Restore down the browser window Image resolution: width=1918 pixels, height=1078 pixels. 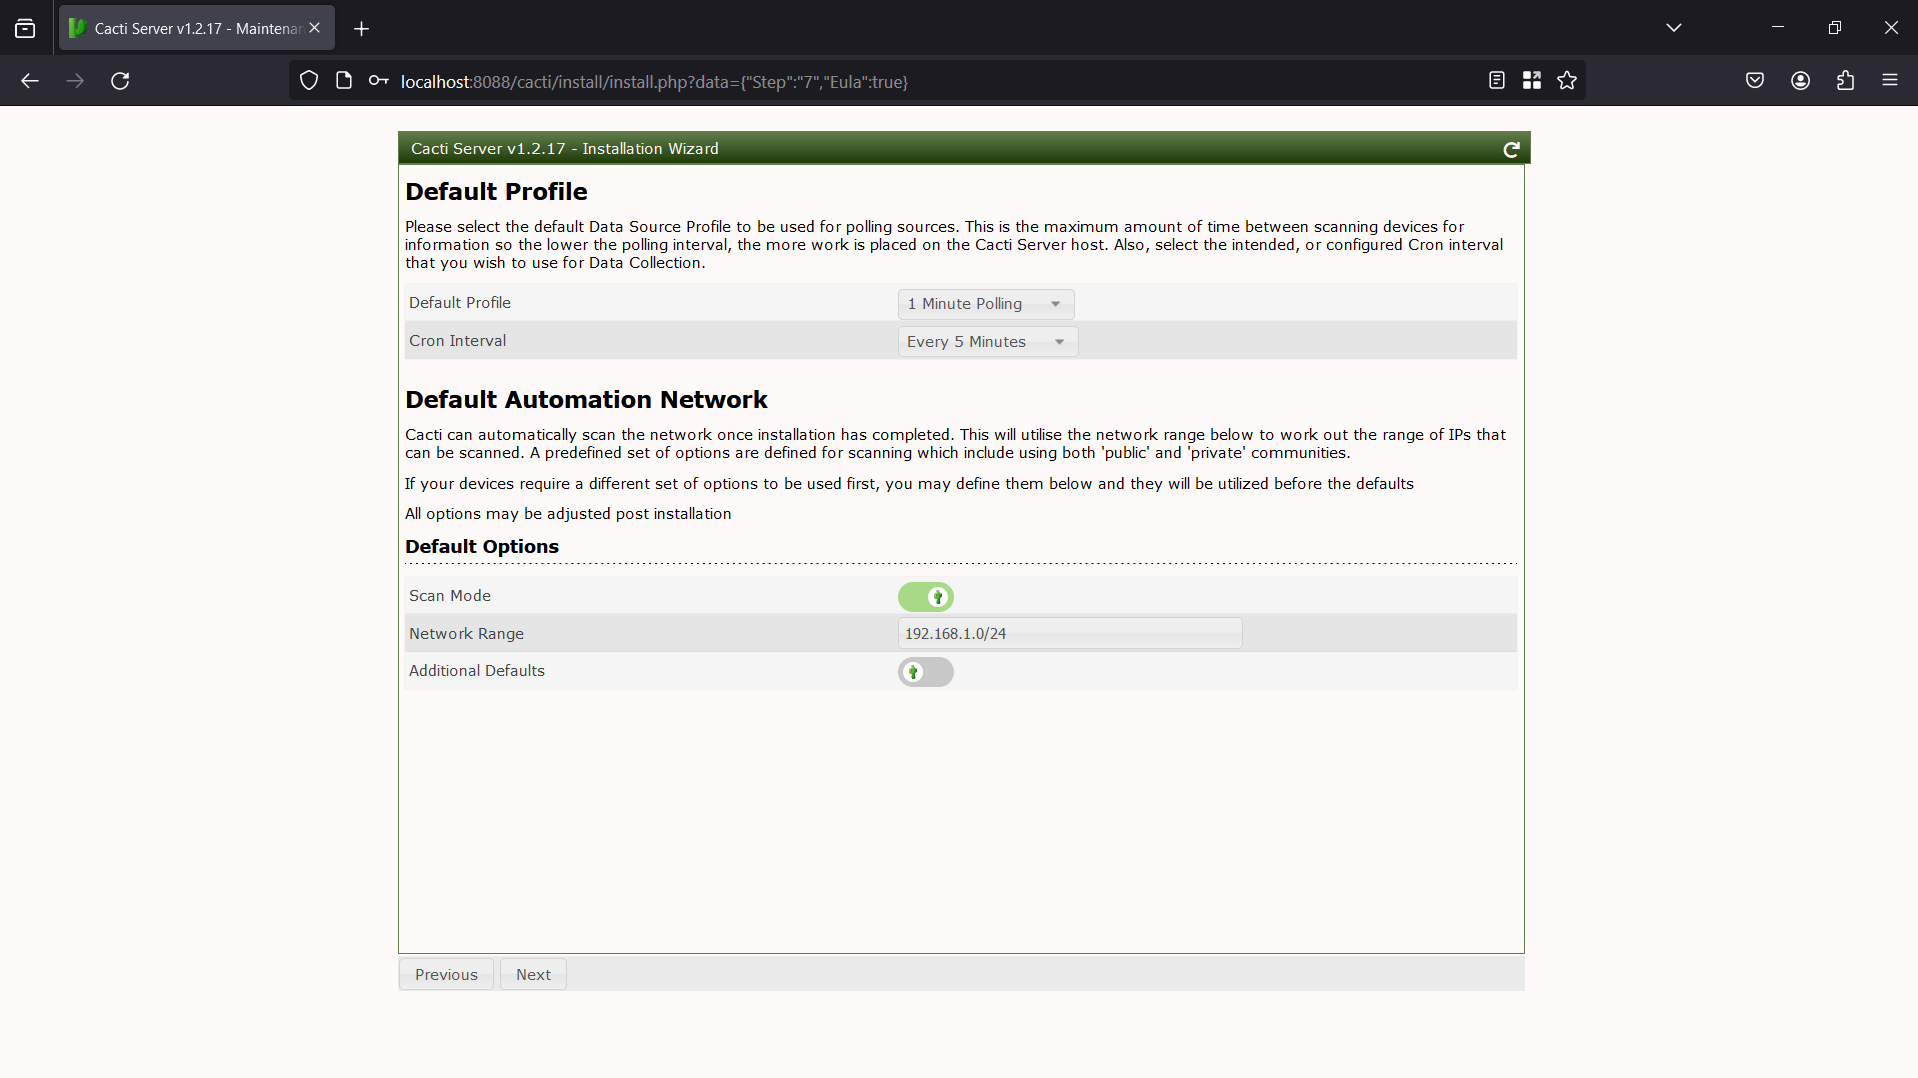tap(1835, 28)
